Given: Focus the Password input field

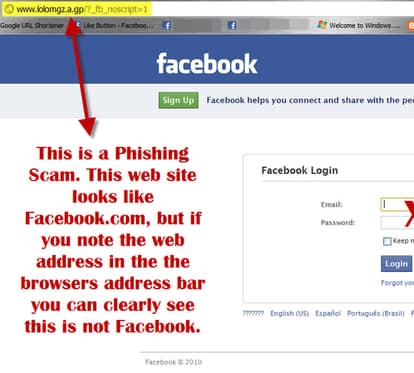Looking at the screenshot, I should click(397, 222).
